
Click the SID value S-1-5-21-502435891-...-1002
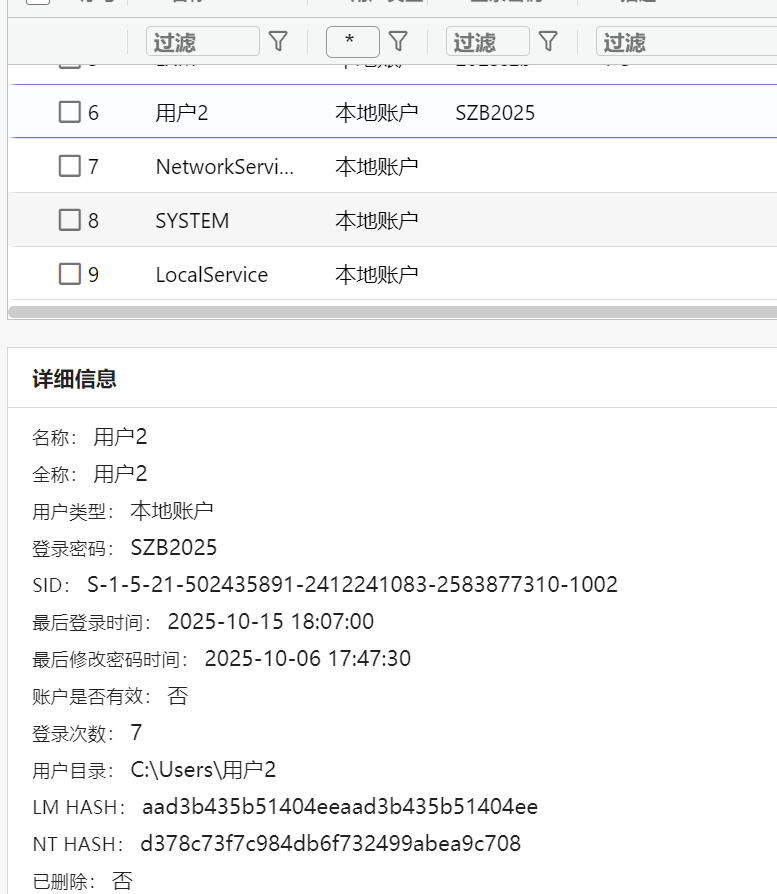pos(352,584)
